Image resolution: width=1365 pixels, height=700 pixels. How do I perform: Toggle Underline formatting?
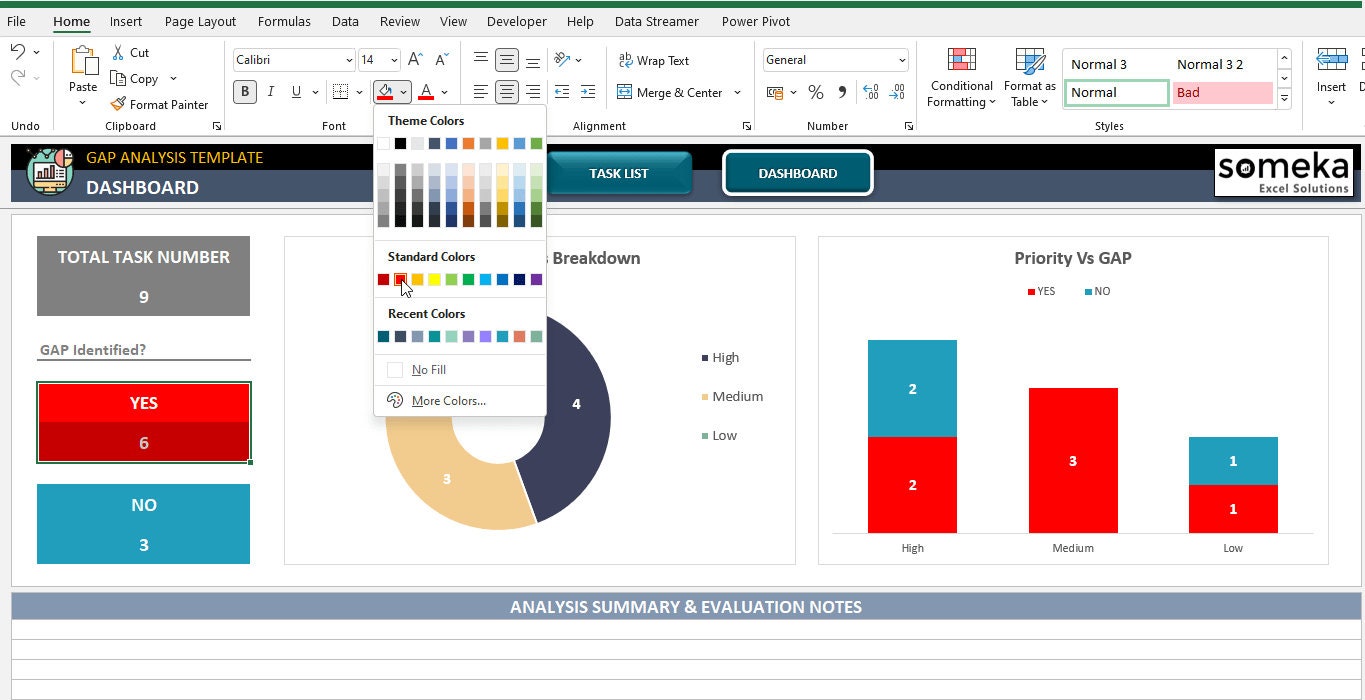point(296,92)
